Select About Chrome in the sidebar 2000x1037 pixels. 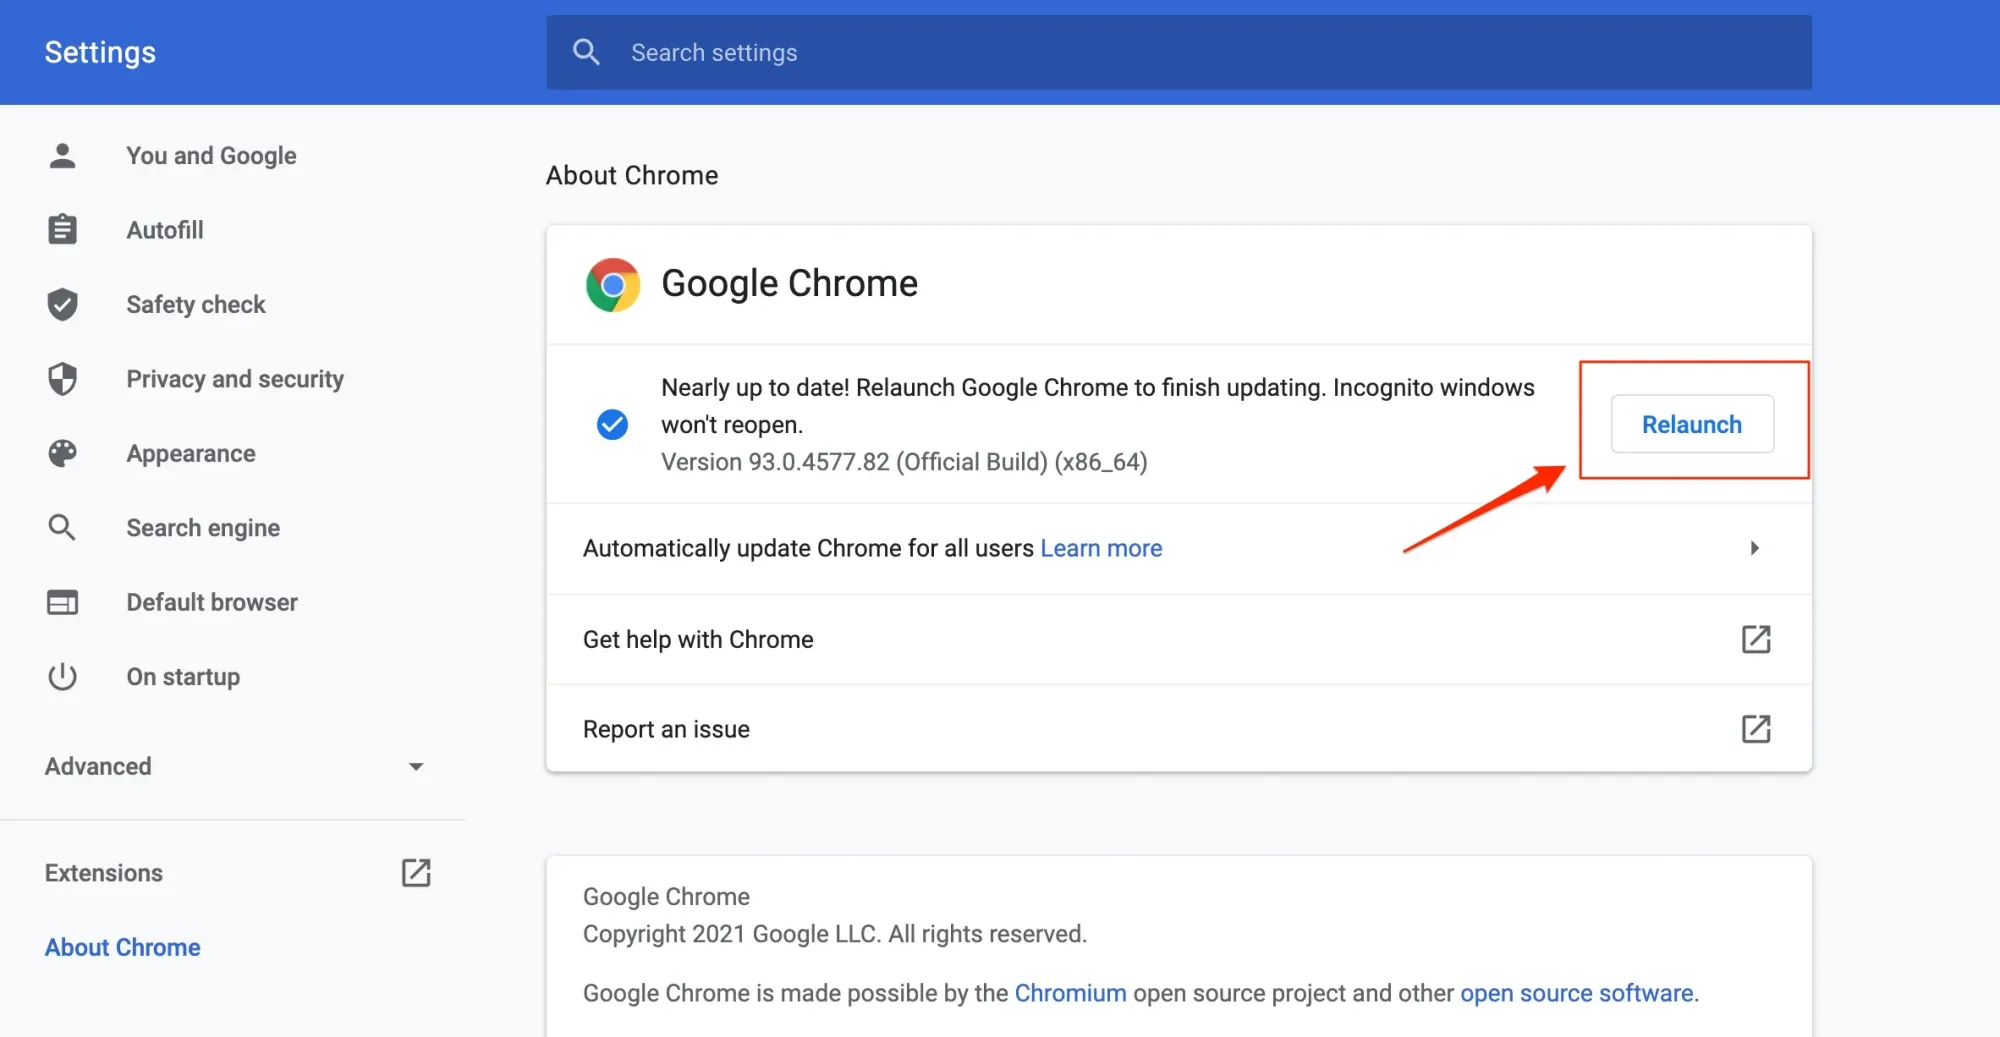123,947
